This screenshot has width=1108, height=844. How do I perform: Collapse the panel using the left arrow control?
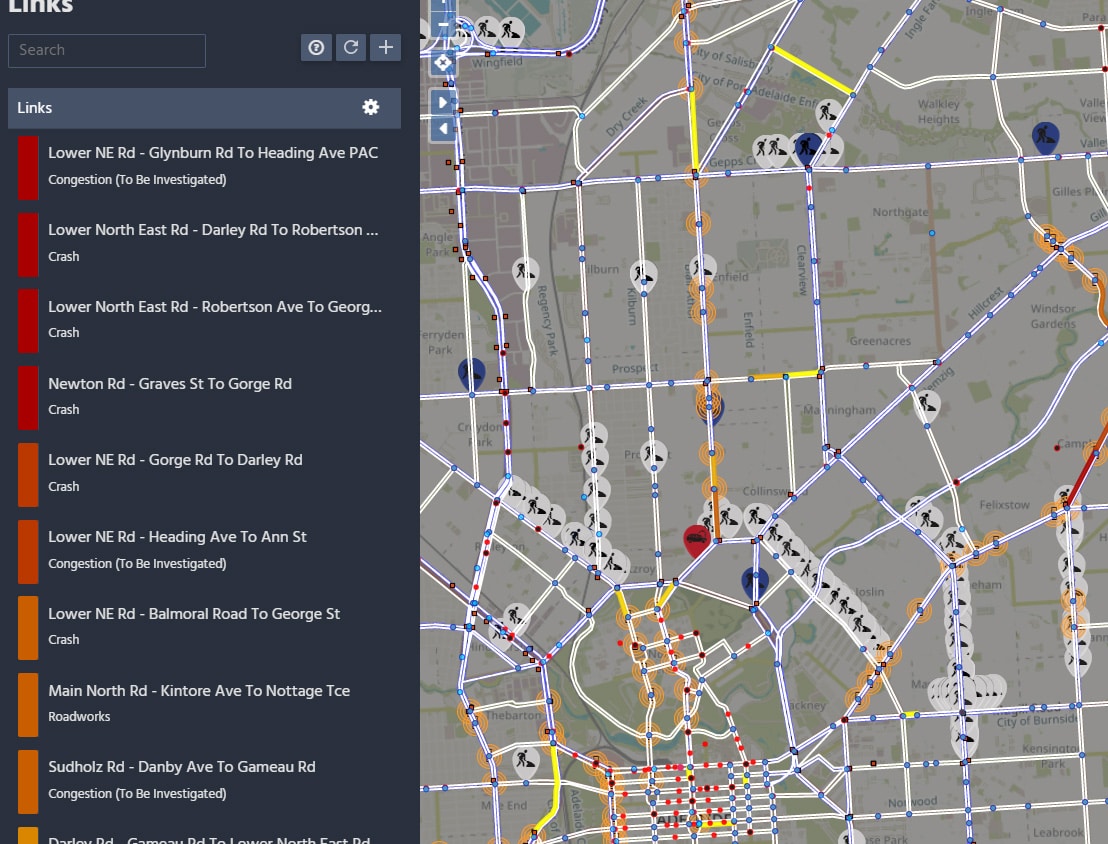[443, 127]
